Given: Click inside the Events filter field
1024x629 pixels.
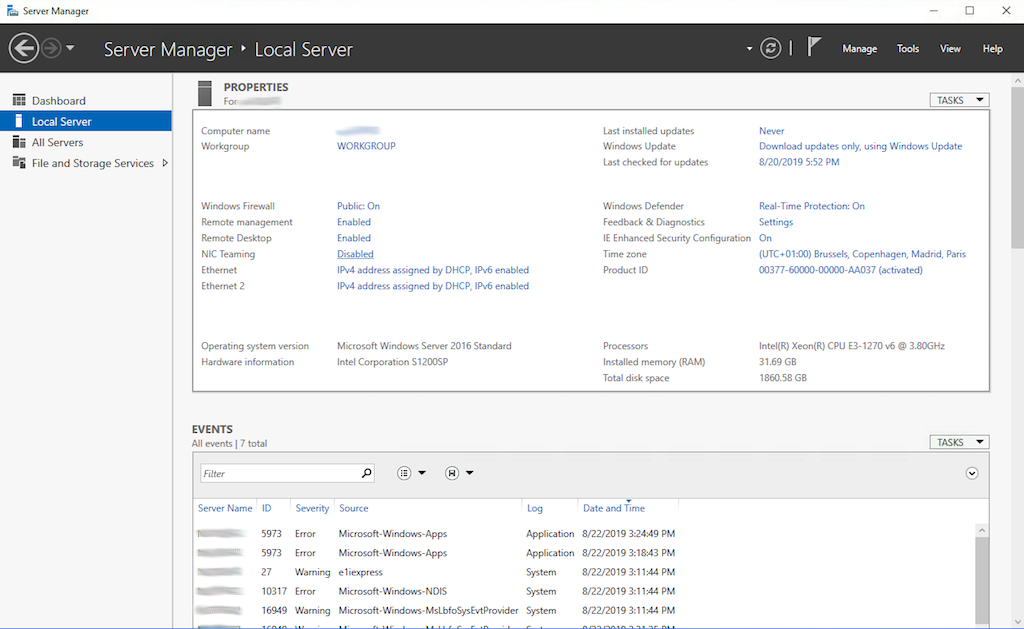Looking at the screenshot, I should [280, 472].
